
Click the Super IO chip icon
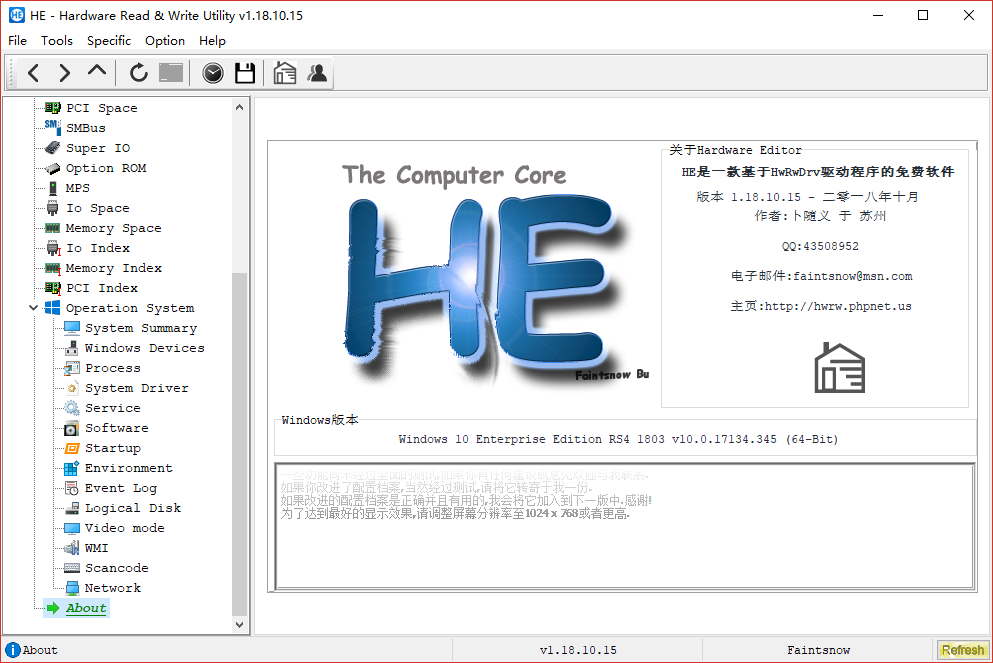(x=53, y=148)
